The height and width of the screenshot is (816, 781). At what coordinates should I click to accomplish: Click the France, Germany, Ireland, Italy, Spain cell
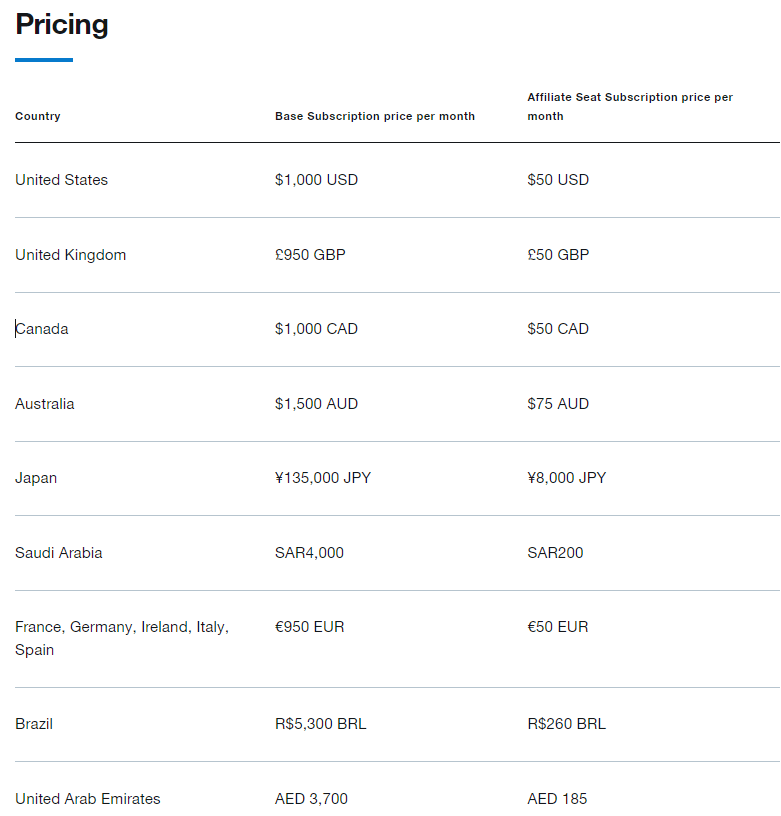click(x=122, y=638)
